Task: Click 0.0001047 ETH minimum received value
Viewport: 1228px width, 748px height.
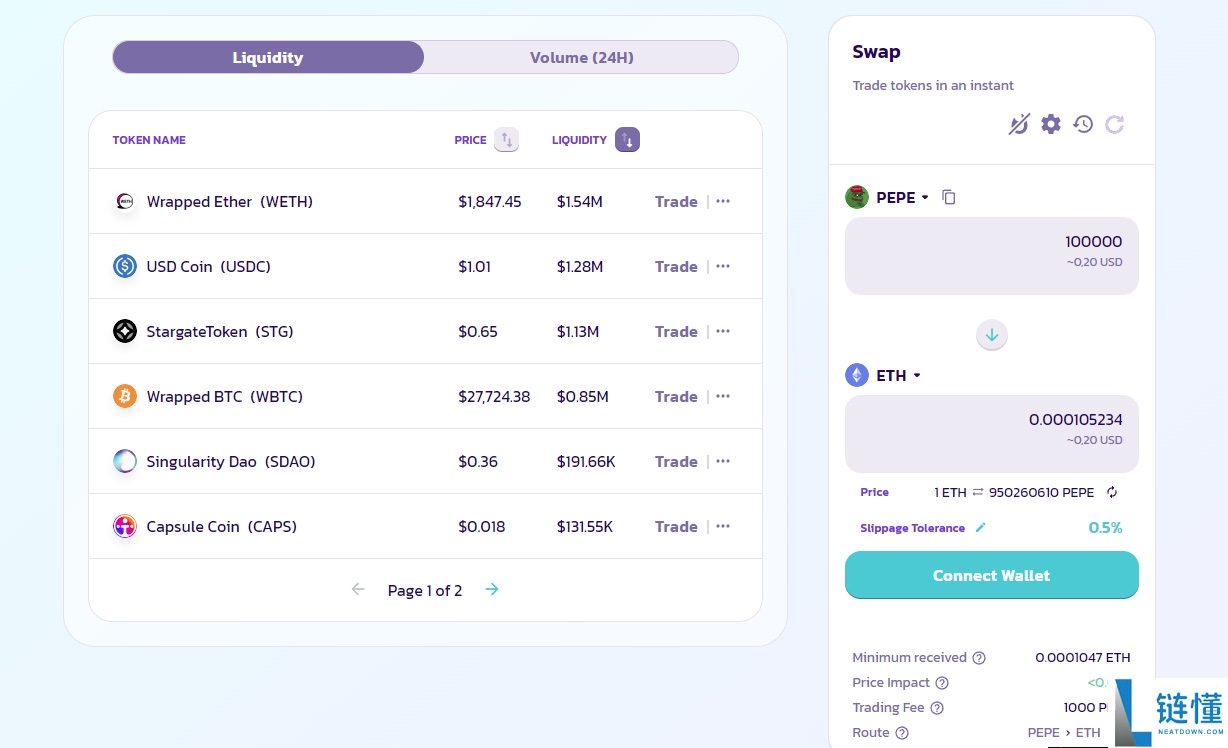Action: pos(1083,657)
